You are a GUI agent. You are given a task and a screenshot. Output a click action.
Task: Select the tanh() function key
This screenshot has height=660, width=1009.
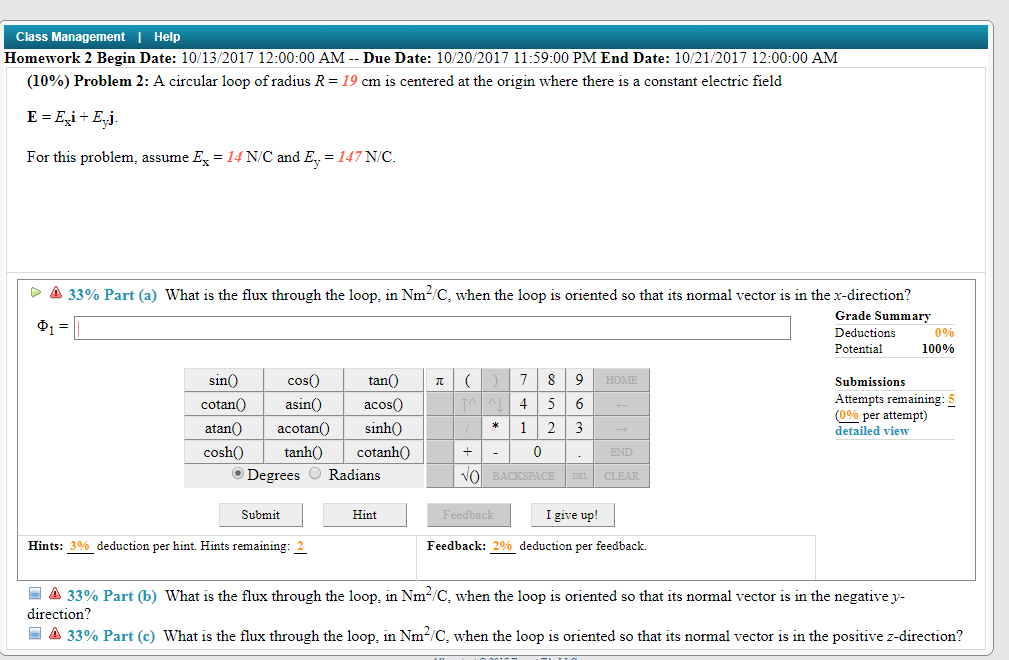click(x=302, y=451)
